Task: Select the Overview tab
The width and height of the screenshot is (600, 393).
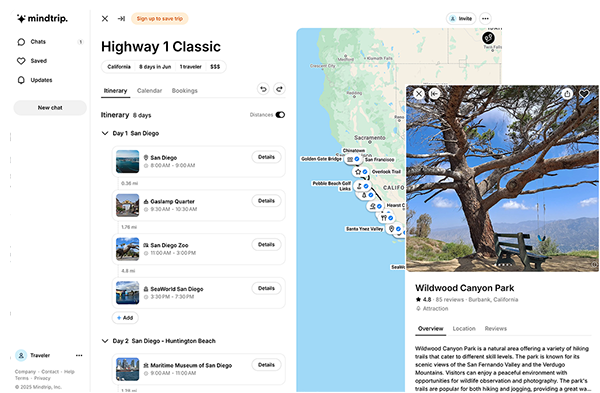Action: [430, 329]
